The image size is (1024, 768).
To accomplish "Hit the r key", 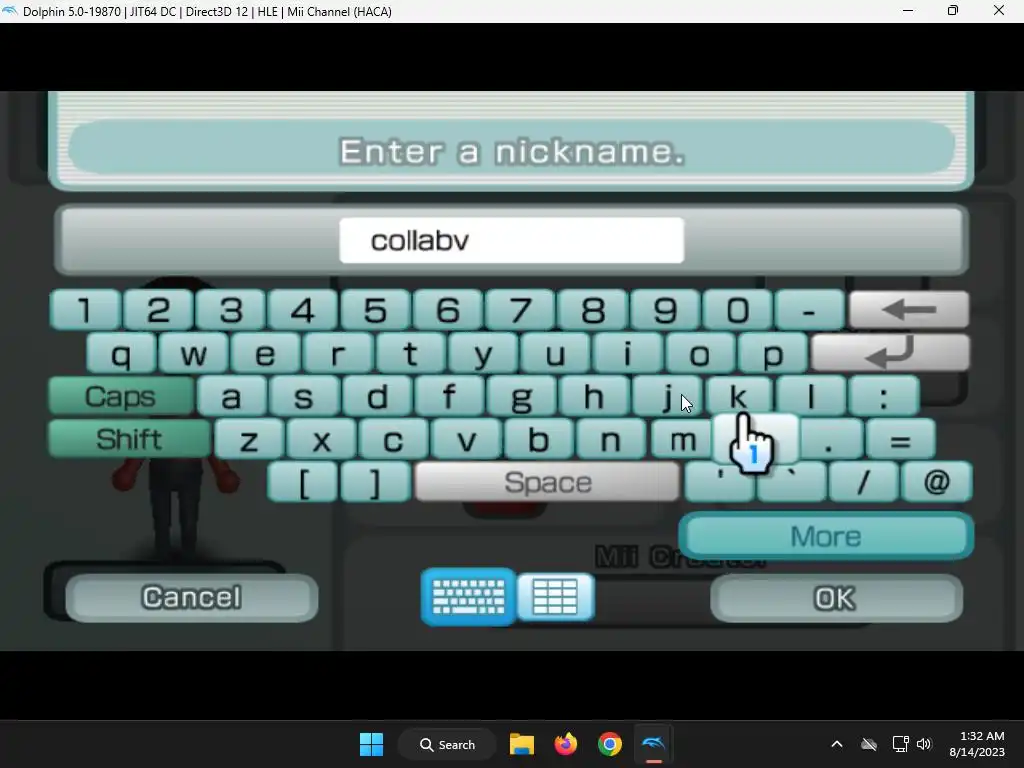I will click(x=338, y=353).
